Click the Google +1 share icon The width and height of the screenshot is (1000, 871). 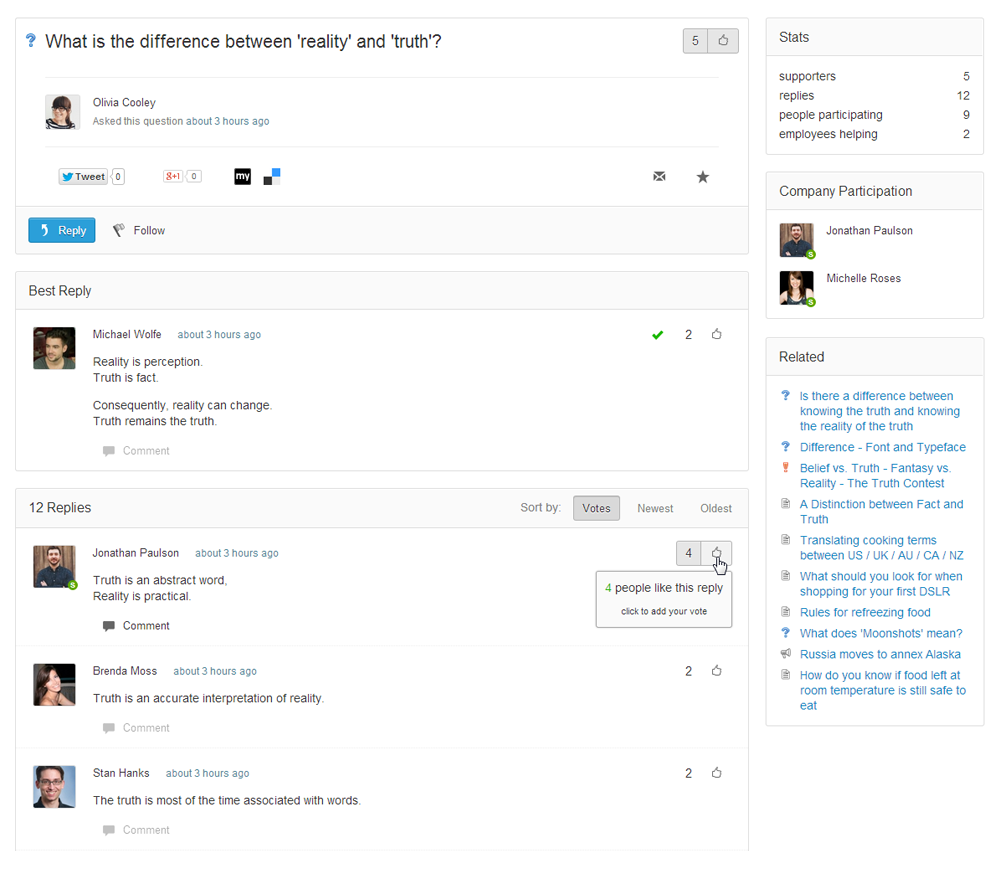tap(174, 177)
